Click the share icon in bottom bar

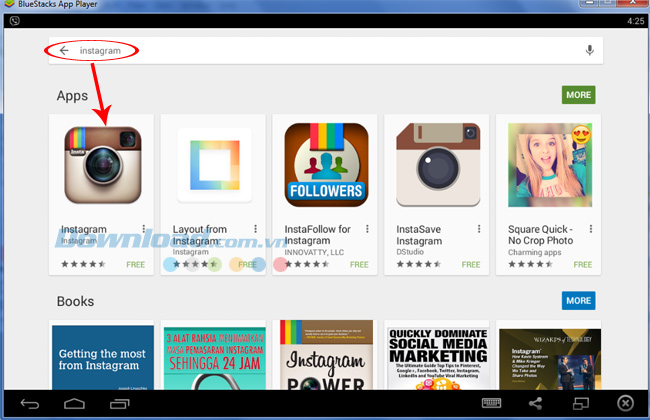coord(535,403)
